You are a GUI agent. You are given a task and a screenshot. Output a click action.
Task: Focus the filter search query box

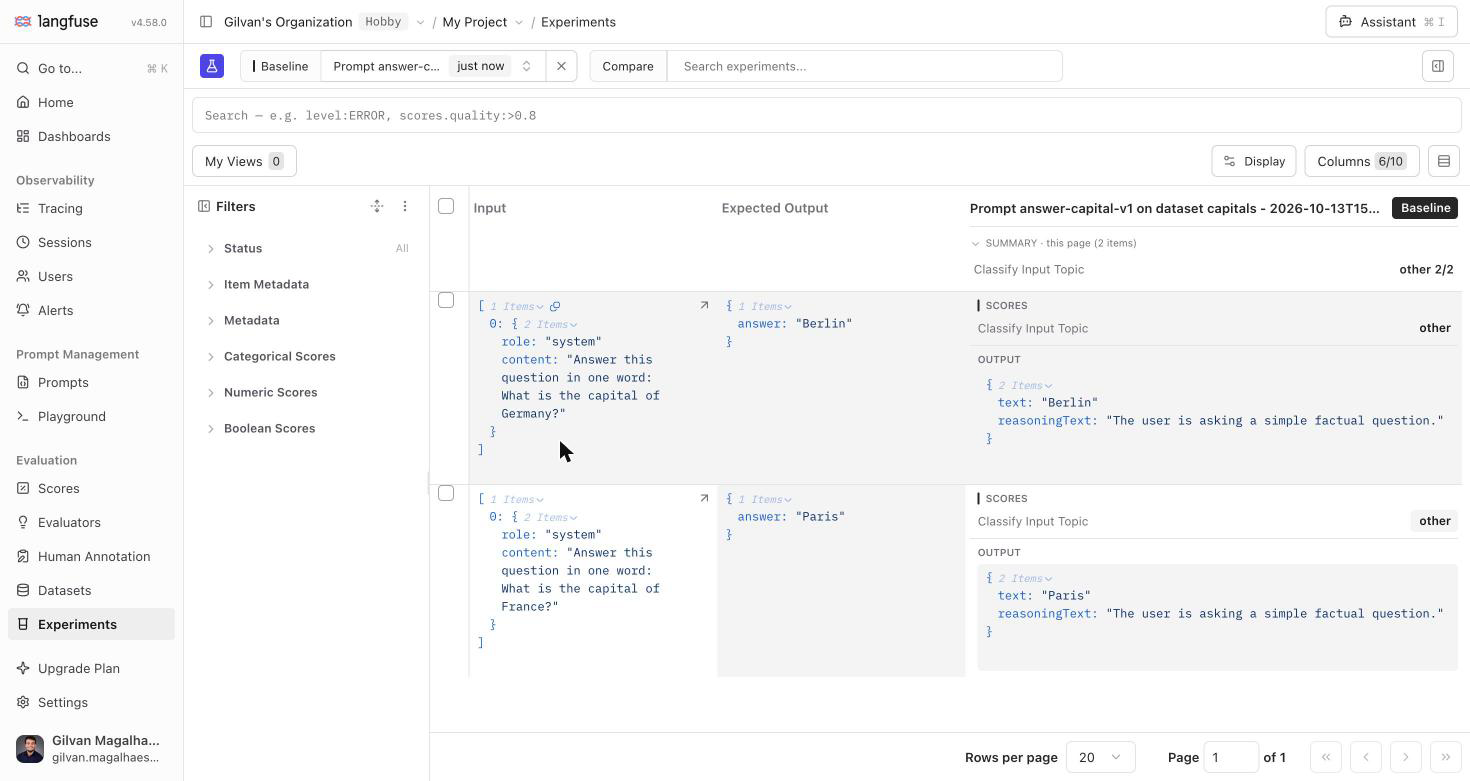[x=825, y=115]
